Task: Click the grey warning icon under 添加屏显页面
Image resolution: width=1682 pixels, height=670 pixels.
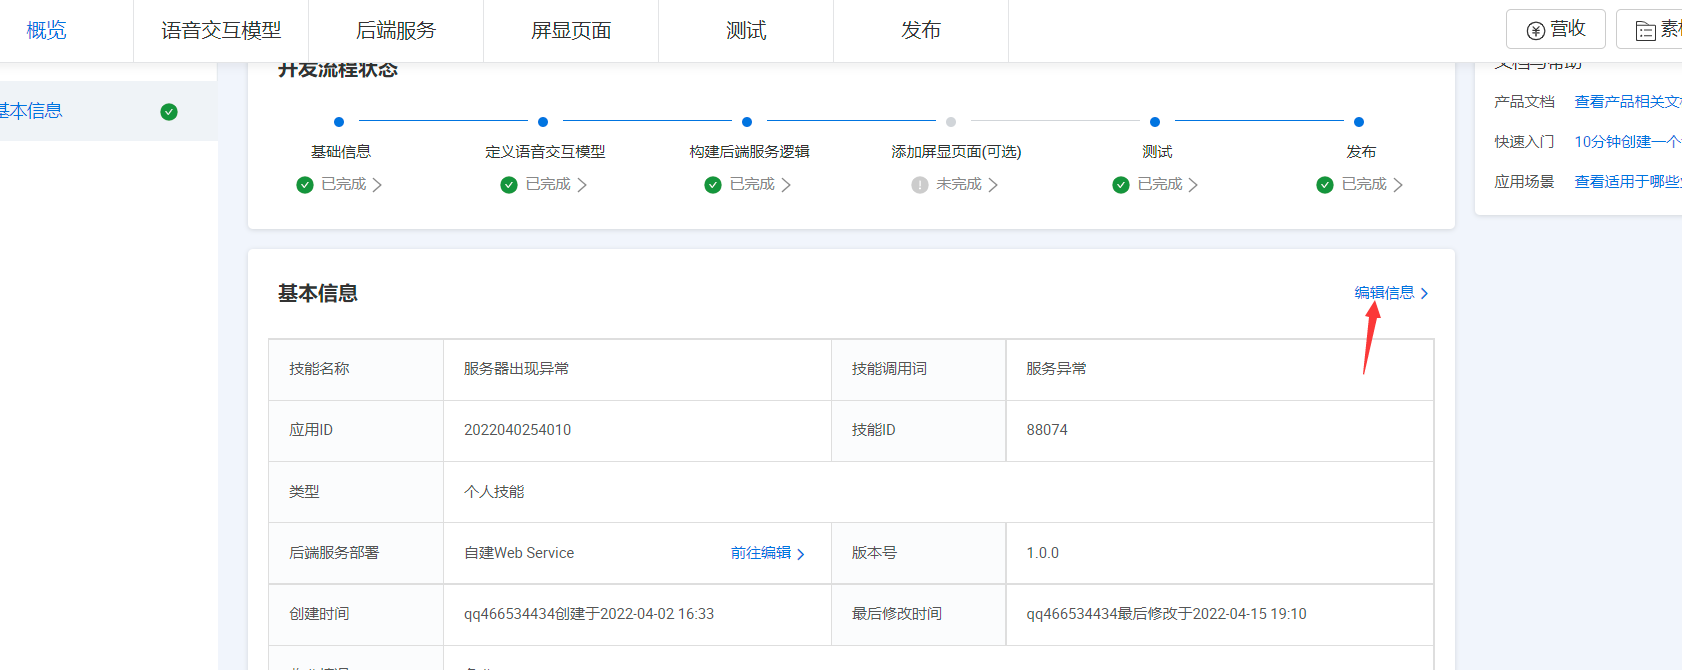Action: [x=920, y=185]
